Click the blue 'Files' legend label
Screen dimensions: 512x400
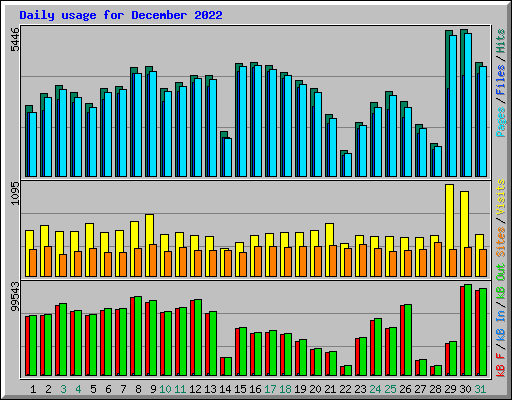[x=501, y=80]
